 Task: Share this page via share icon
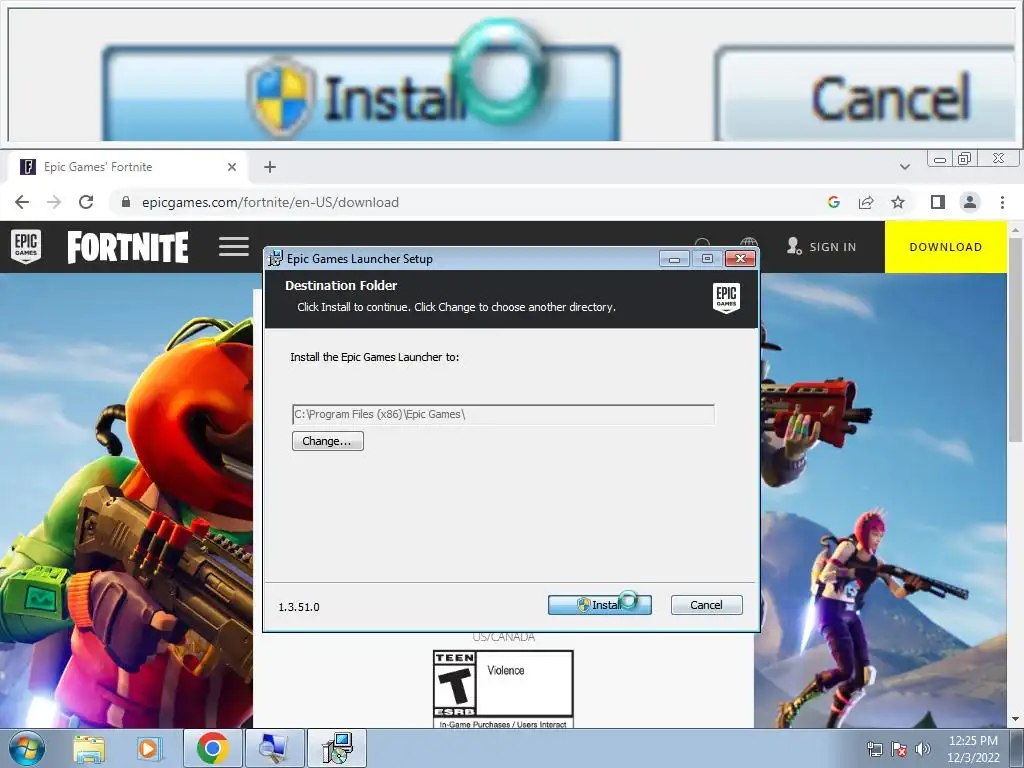[x=866, y=202]
